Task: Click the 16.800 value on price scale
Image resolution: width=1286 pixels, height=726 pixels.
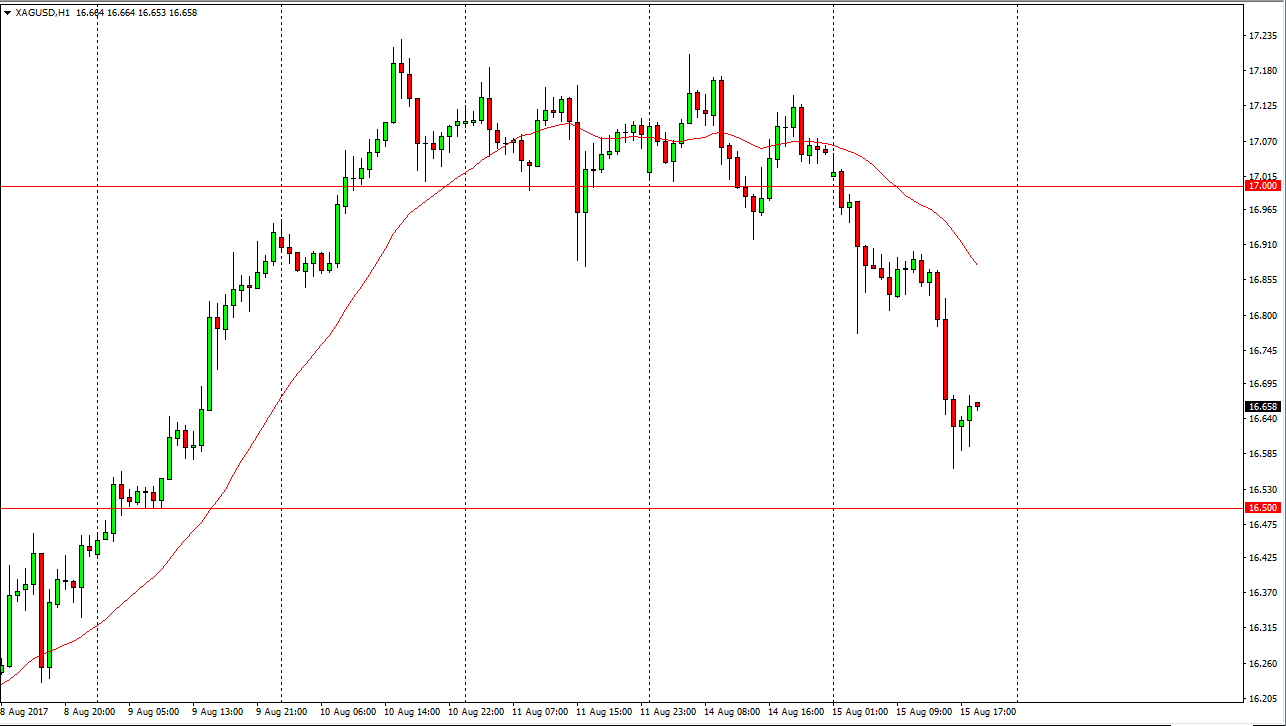Action: click(1261, 316)
